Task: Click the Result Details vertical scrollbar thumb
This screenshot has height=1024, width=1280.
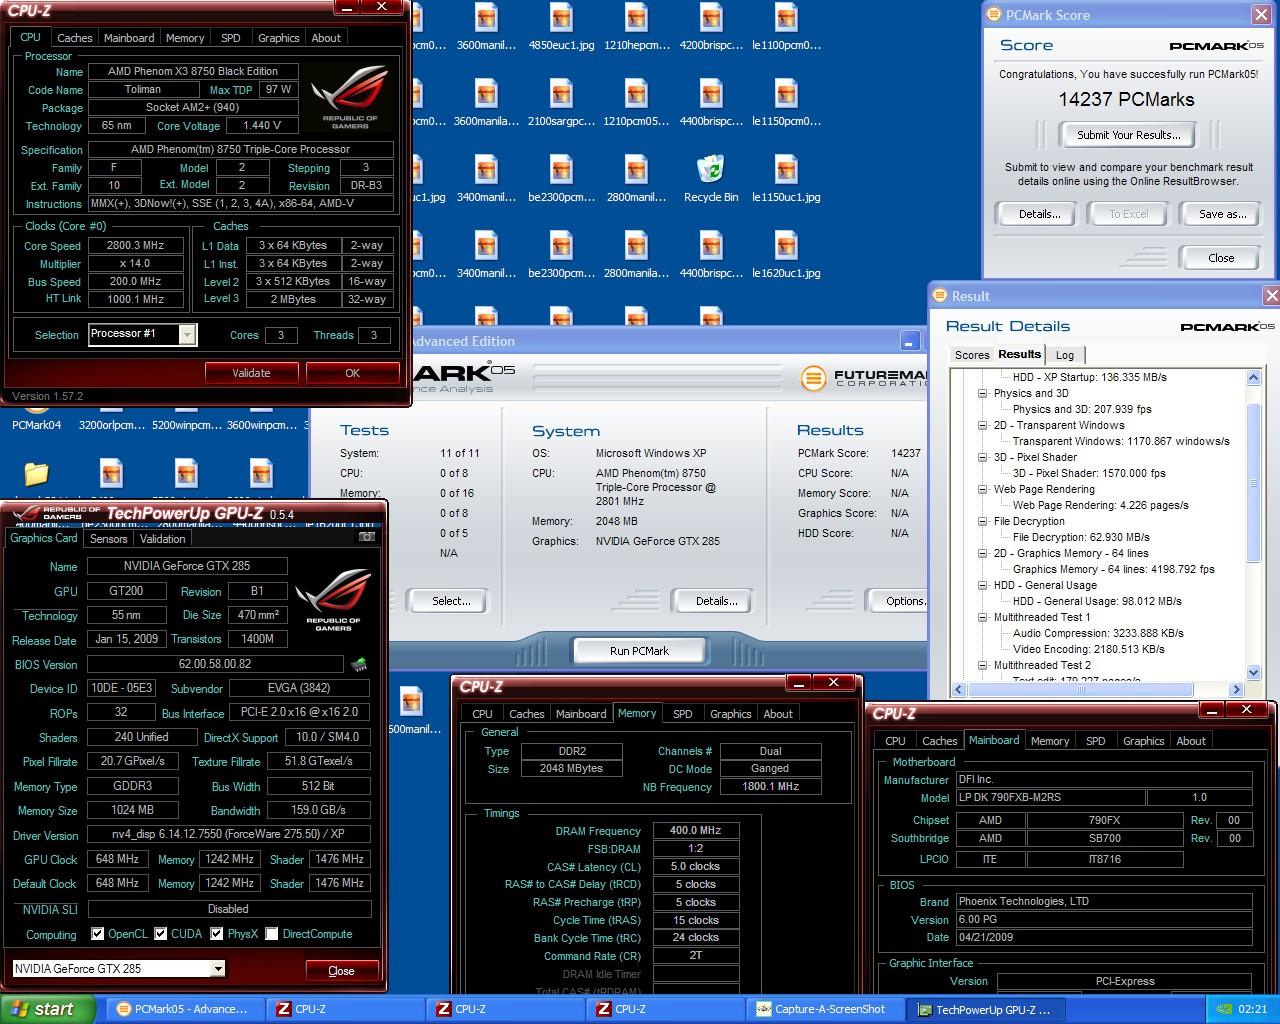Action: pos(1254,484)
